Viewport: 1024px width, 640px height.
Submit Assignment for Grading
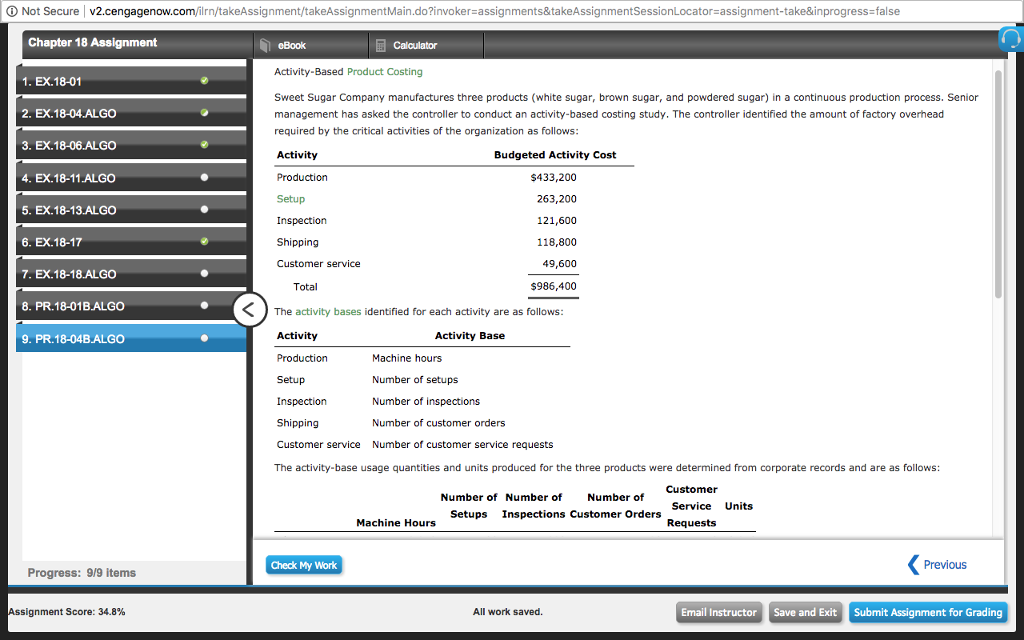click(x=928, y=612)
